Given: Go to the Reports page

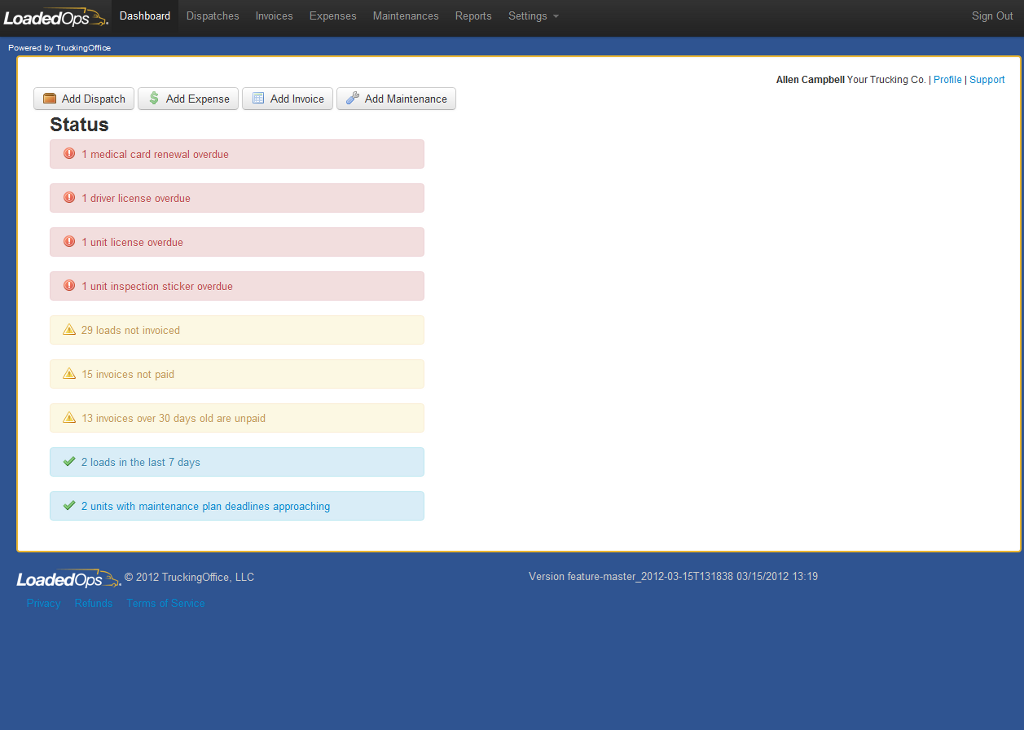Looking at the screenshot, I should point(473,16).
